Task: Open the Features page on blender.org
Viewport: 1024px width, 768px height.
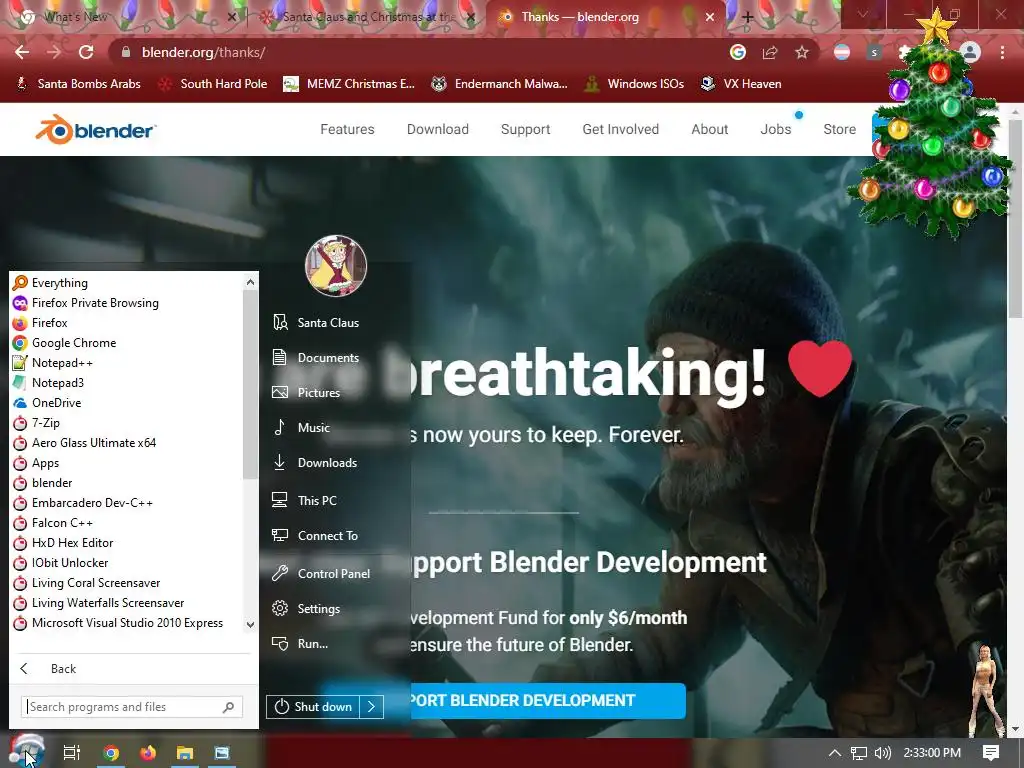Action: pos(347,129)
